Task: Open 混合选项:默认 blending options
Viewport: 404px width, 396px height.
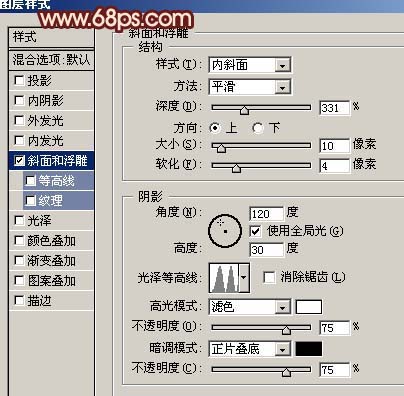Action: 51,60
